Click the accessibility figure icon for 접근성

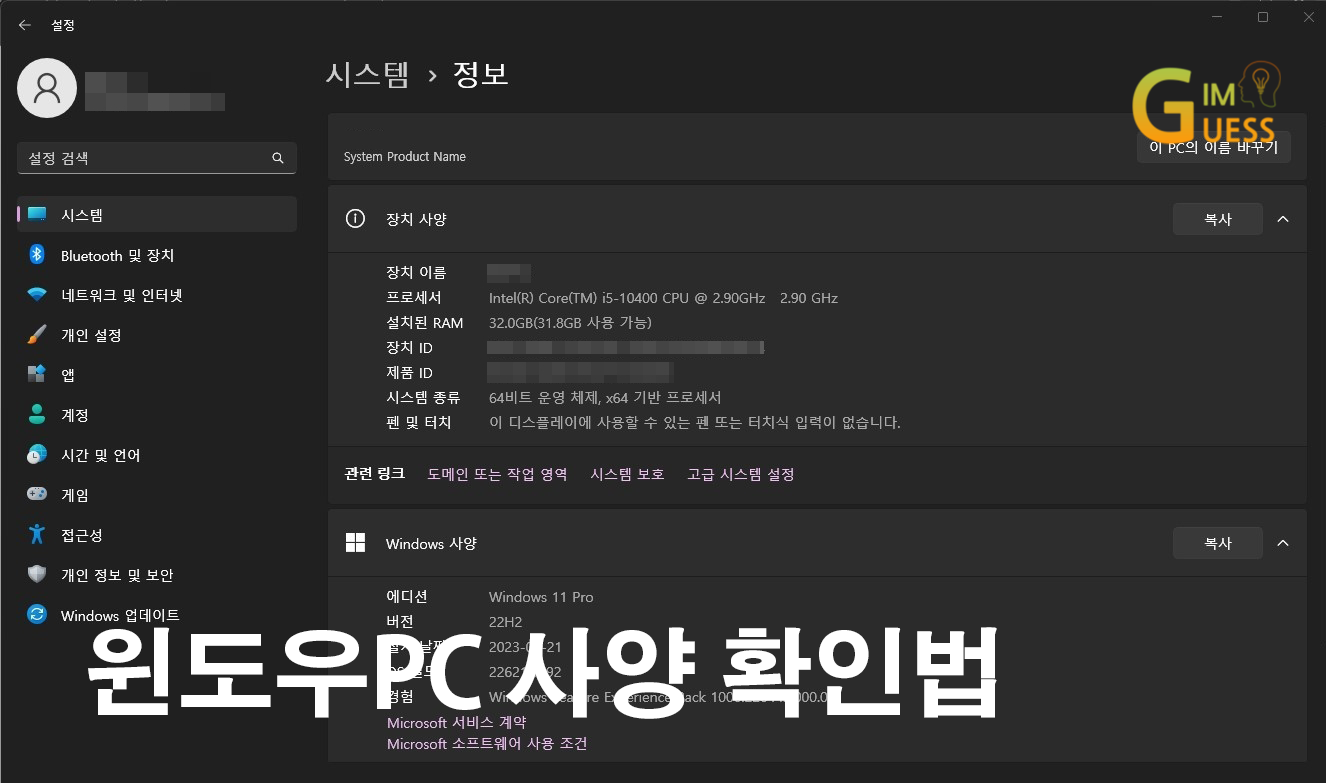[x=37, y=534]
